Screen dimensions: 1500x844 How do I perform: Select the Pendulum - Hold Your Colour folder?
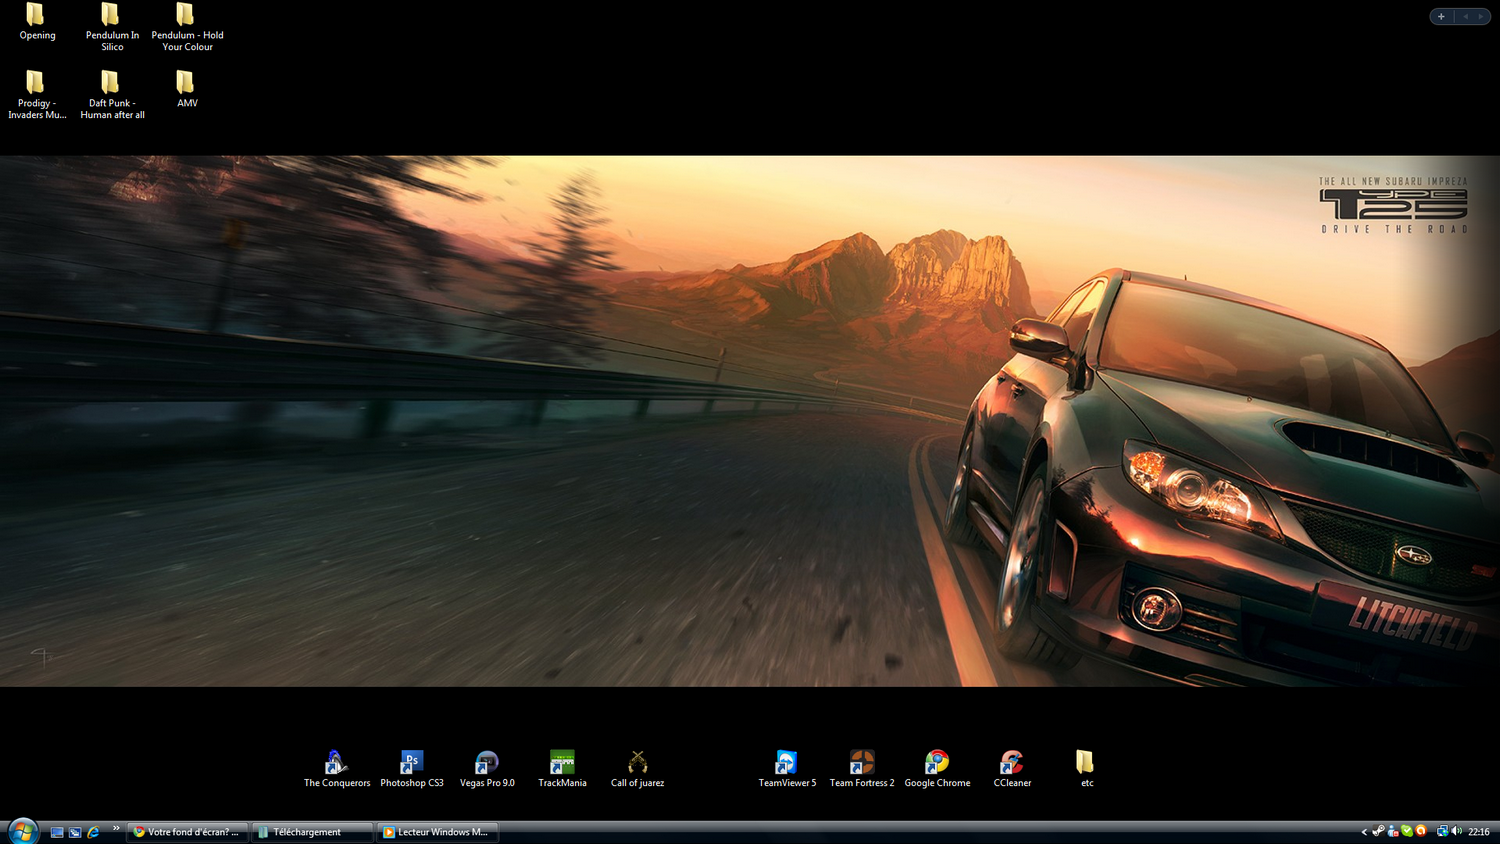pyautogui.click(x=187, y=27)
